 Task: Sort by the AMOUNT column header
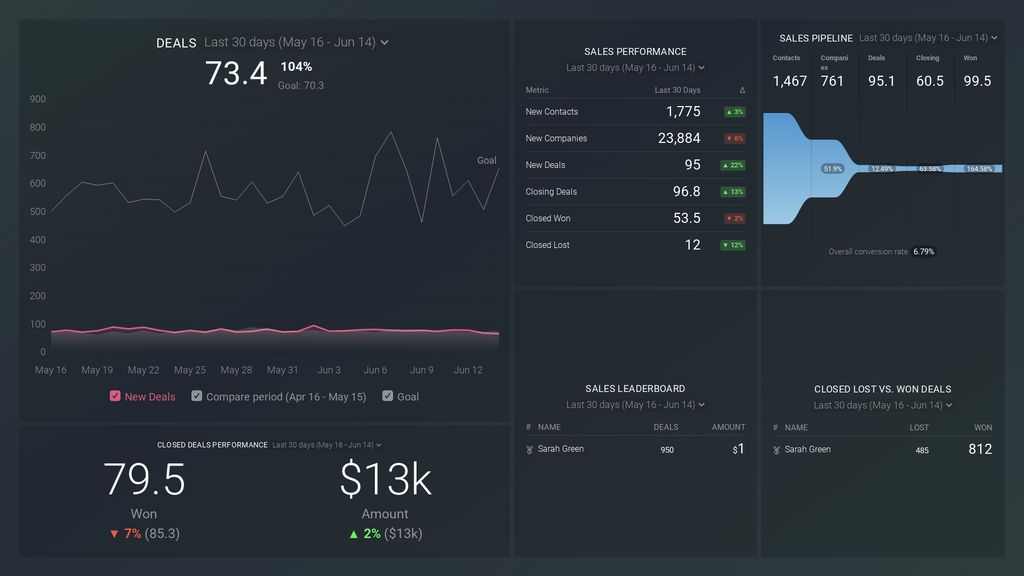[728, 427]
